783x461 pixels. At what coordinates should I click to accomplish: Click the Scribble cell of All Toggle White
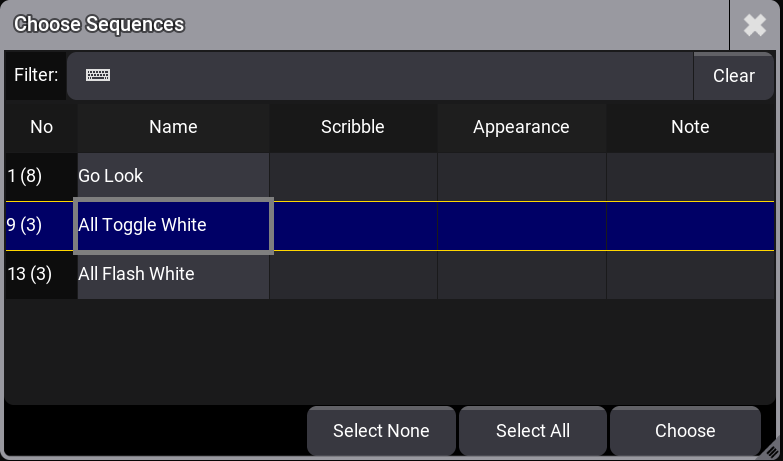pos(352,225)
